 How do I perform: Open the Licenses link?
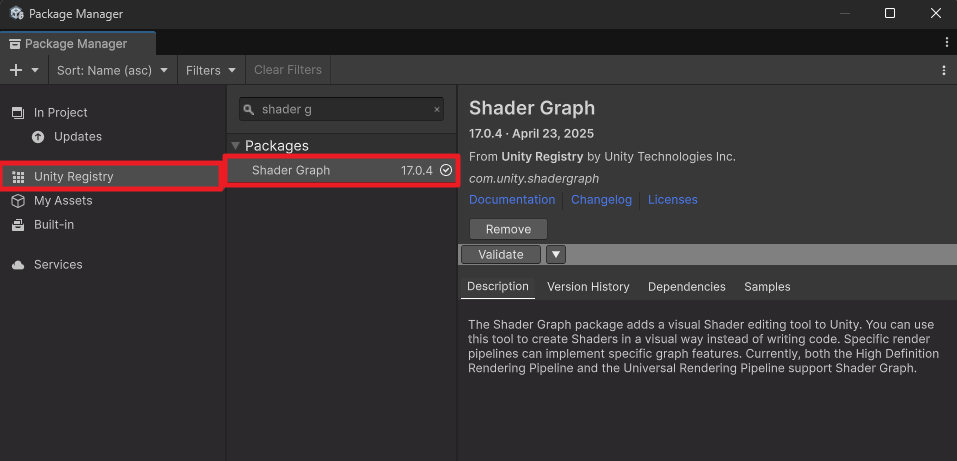click(x=673, y=200)
